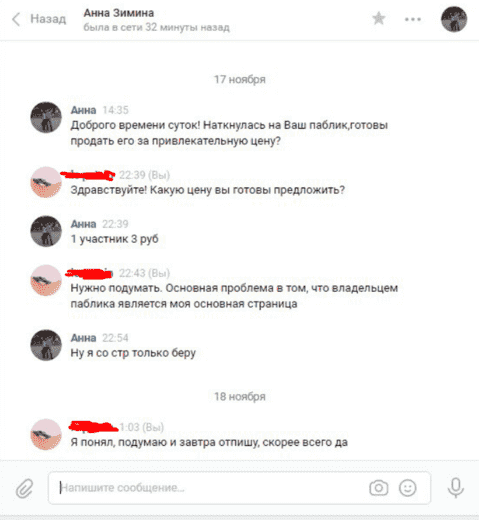The image size is (479, 520).
Task: Open Анна Зимина's avatar in the header
Action: tap(454, 19)
